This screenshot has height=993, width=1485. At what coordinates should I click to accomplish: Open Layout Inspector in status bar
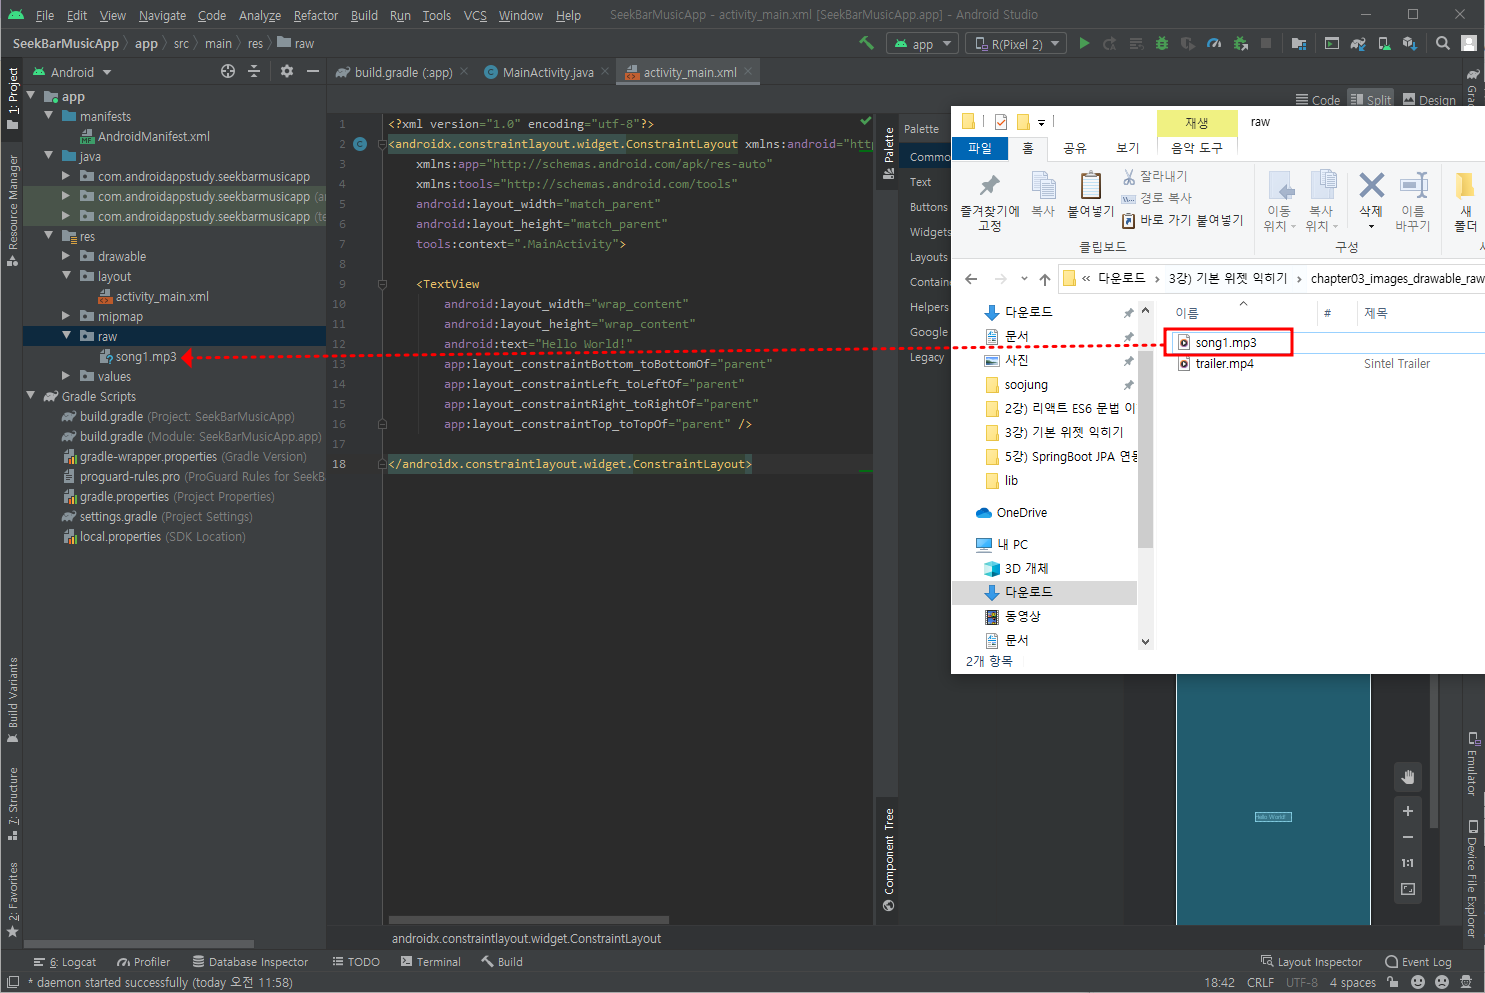[1311, 962]
